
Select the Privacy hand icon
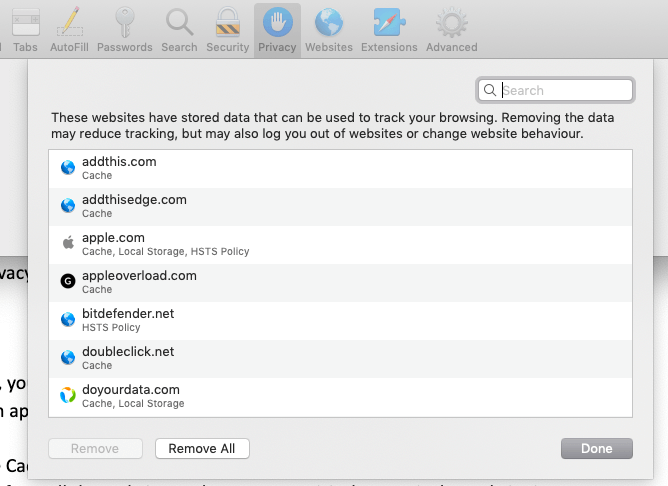point(277,22)
